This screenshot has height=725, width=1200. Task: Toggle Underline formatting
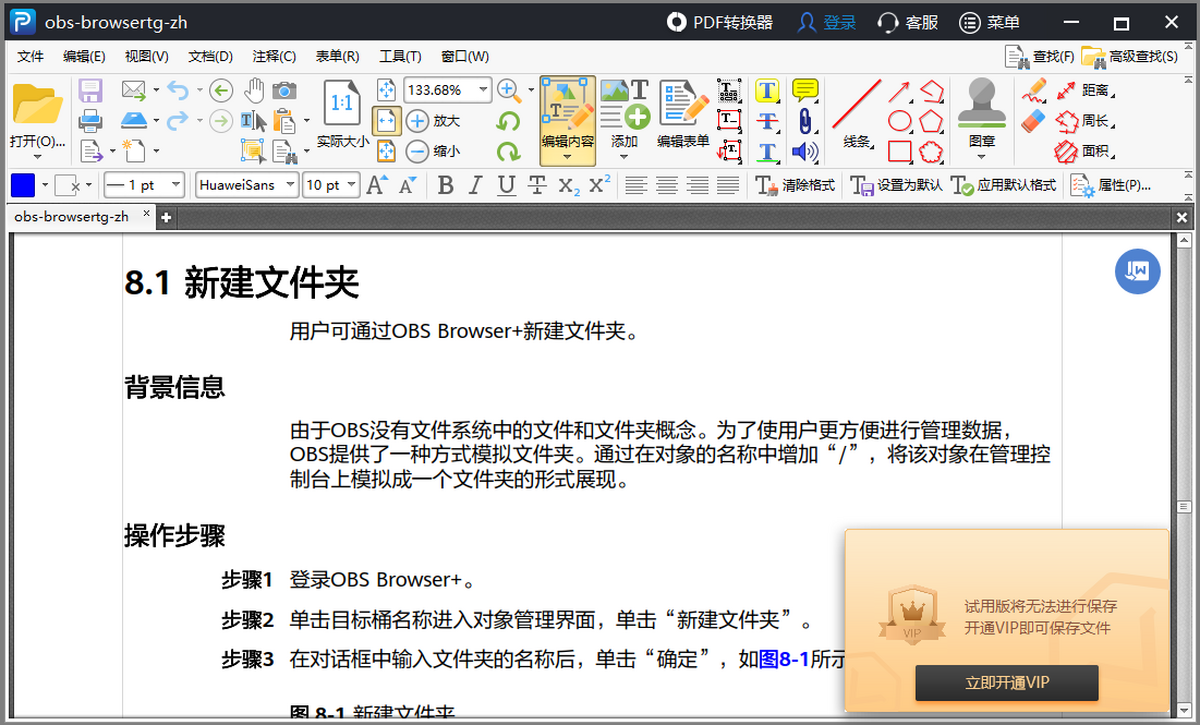point(506,185)
